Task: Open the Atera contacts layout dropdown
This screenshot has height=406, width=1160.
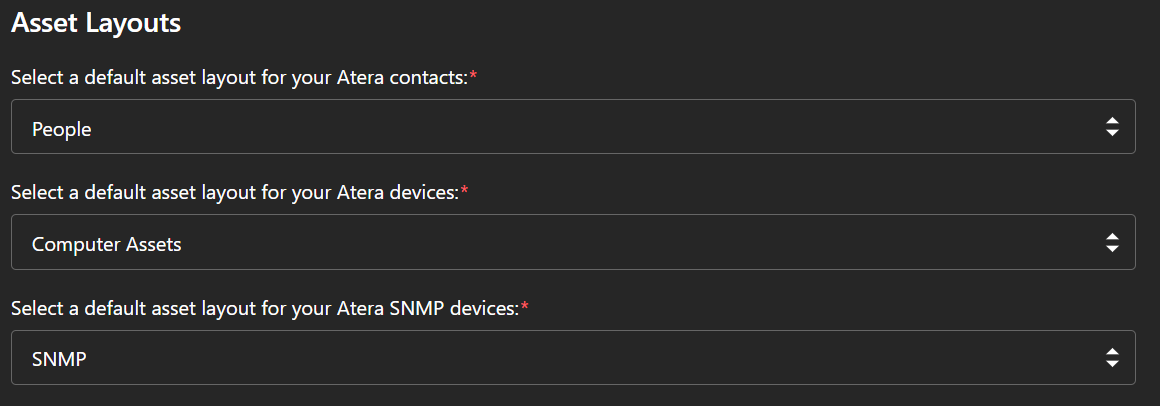Action: click(x=572, y=127)
